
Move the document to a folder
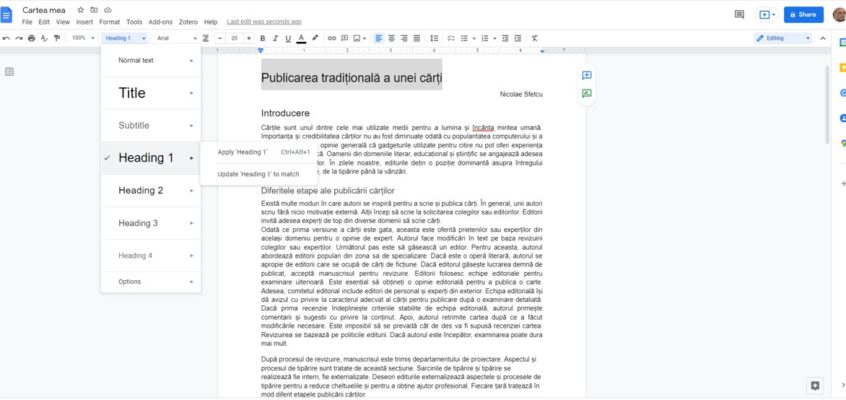pos(94,10)
